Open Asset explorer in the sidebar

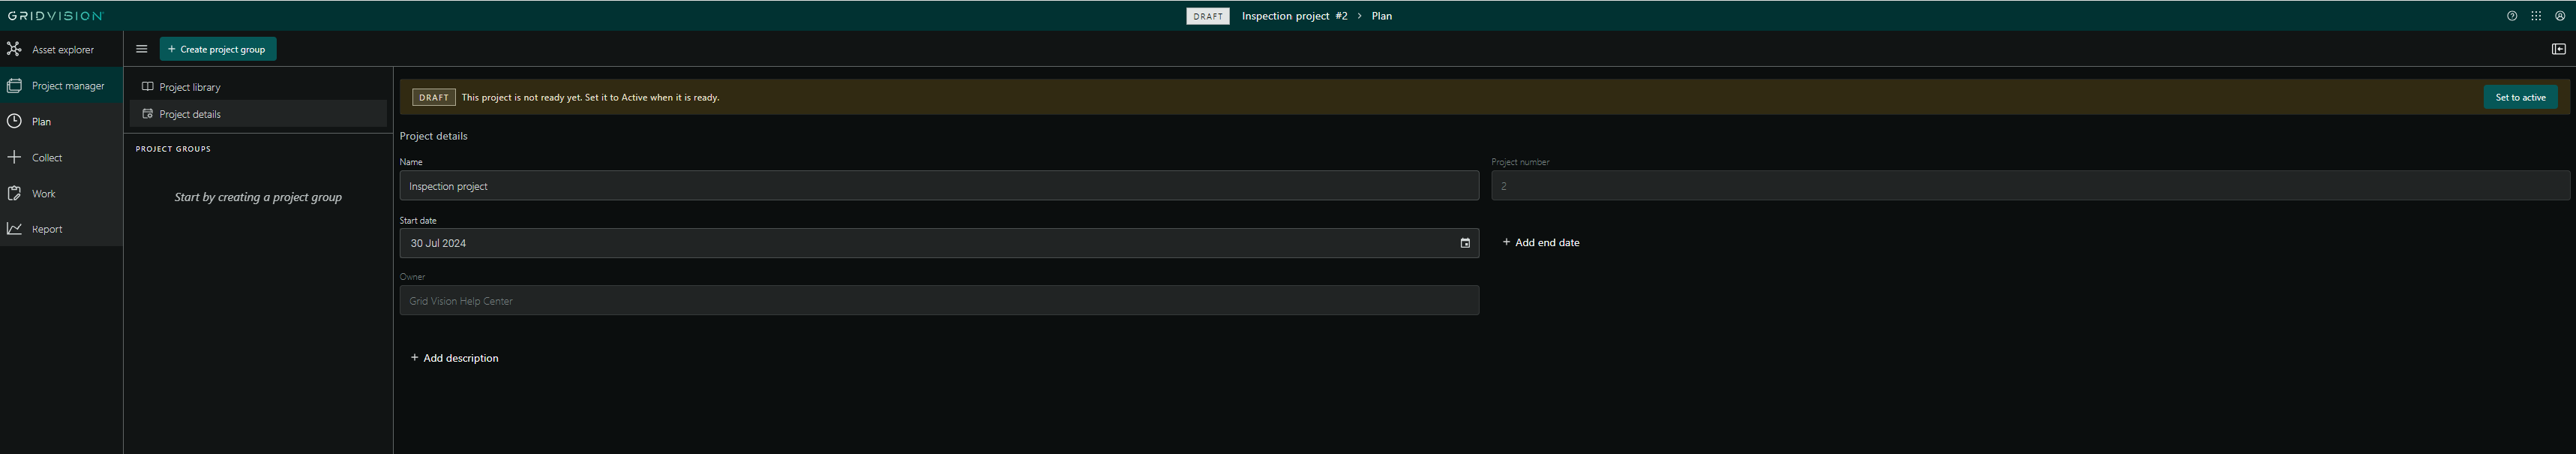62,49
